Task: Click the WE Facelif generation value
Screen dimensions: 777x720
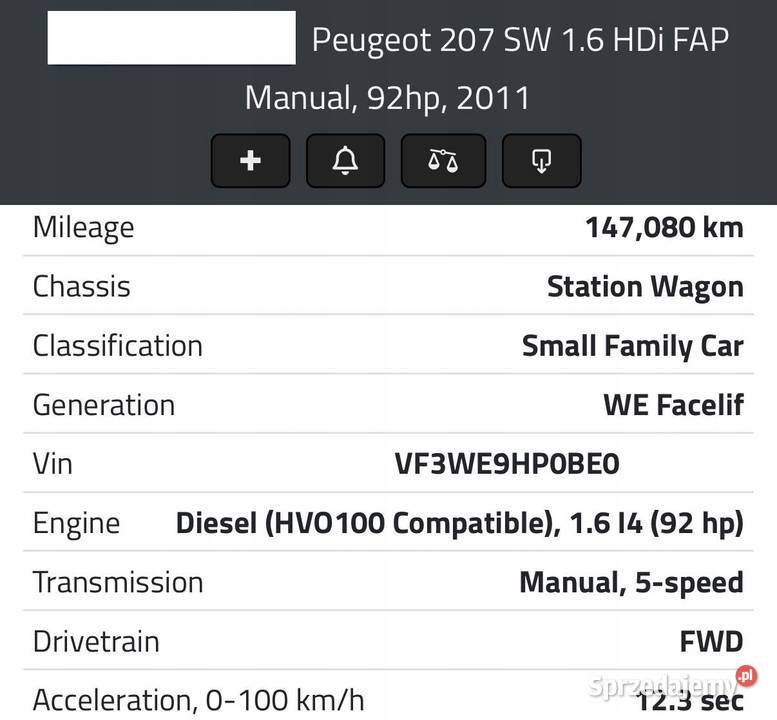Action: [673, 405]
